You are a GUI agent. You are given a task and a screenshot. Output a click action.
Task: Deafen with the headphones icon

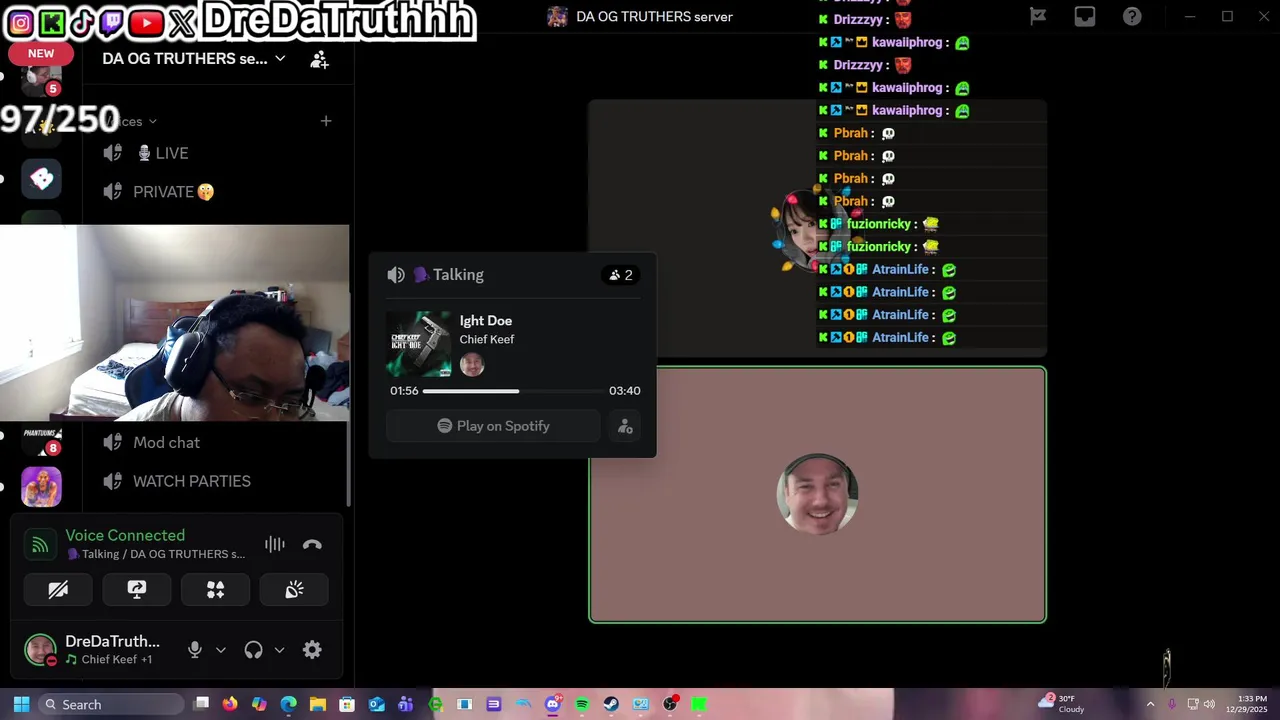click(x=253, y=650)
